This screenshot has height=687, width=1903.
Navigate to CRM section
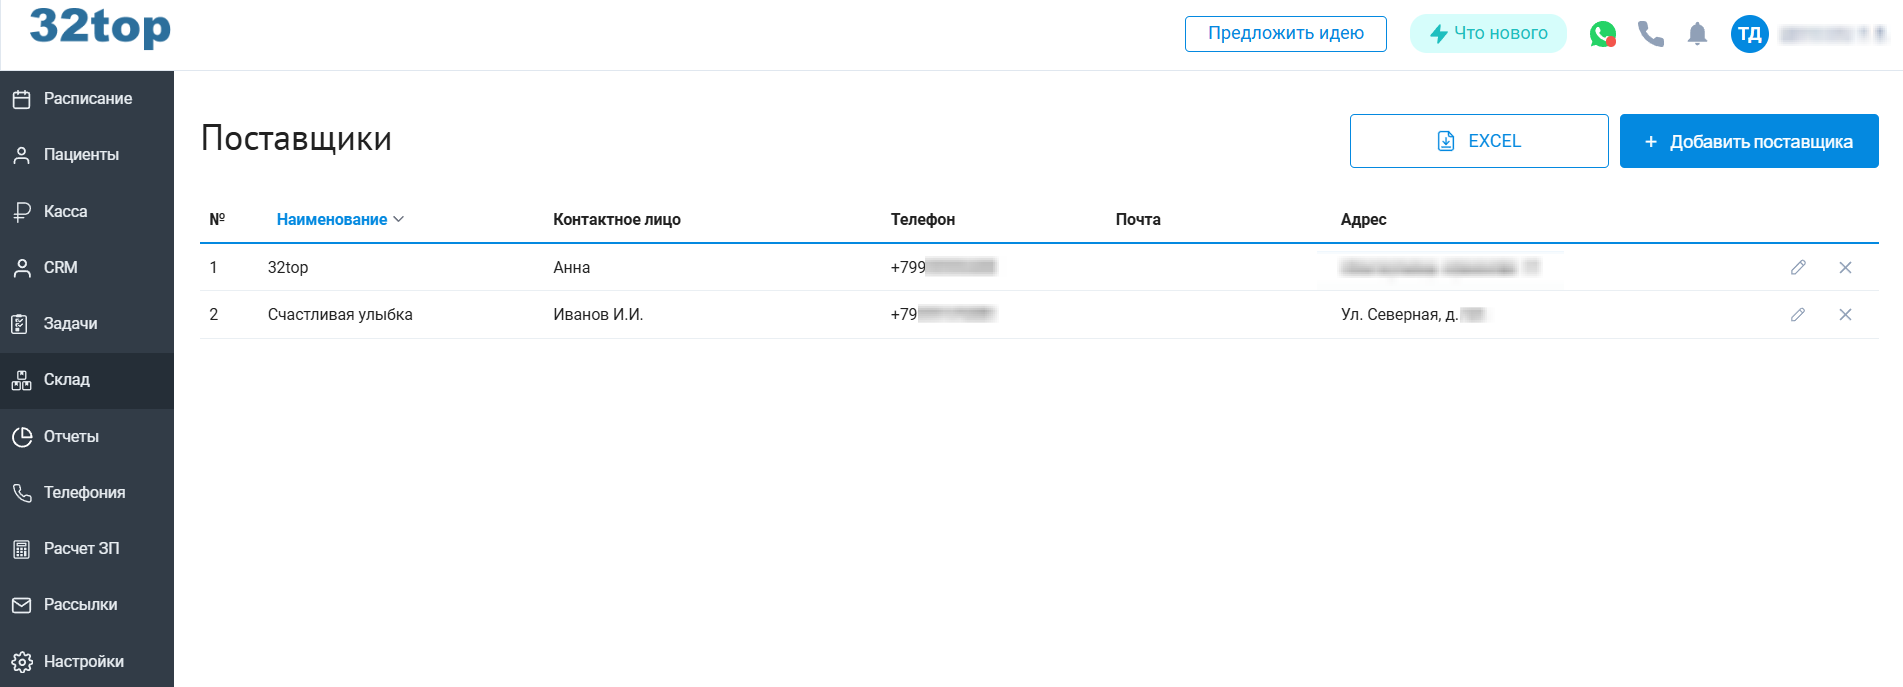coord(60,267)
